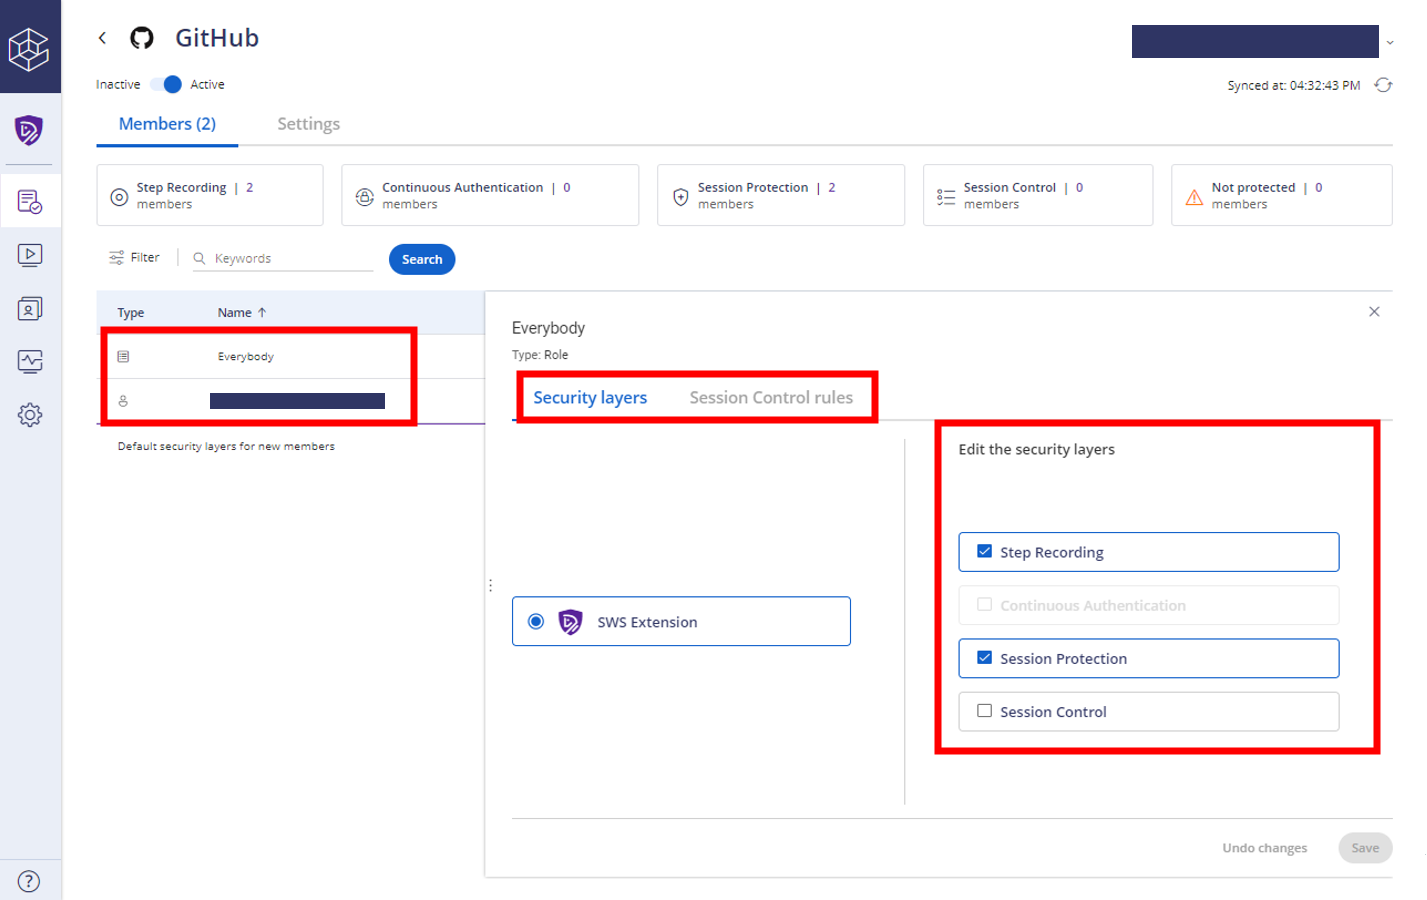The height and width of the screenshot is (900, 1427).
Task: Open the Step Recording members card
Action: (209, 194)
